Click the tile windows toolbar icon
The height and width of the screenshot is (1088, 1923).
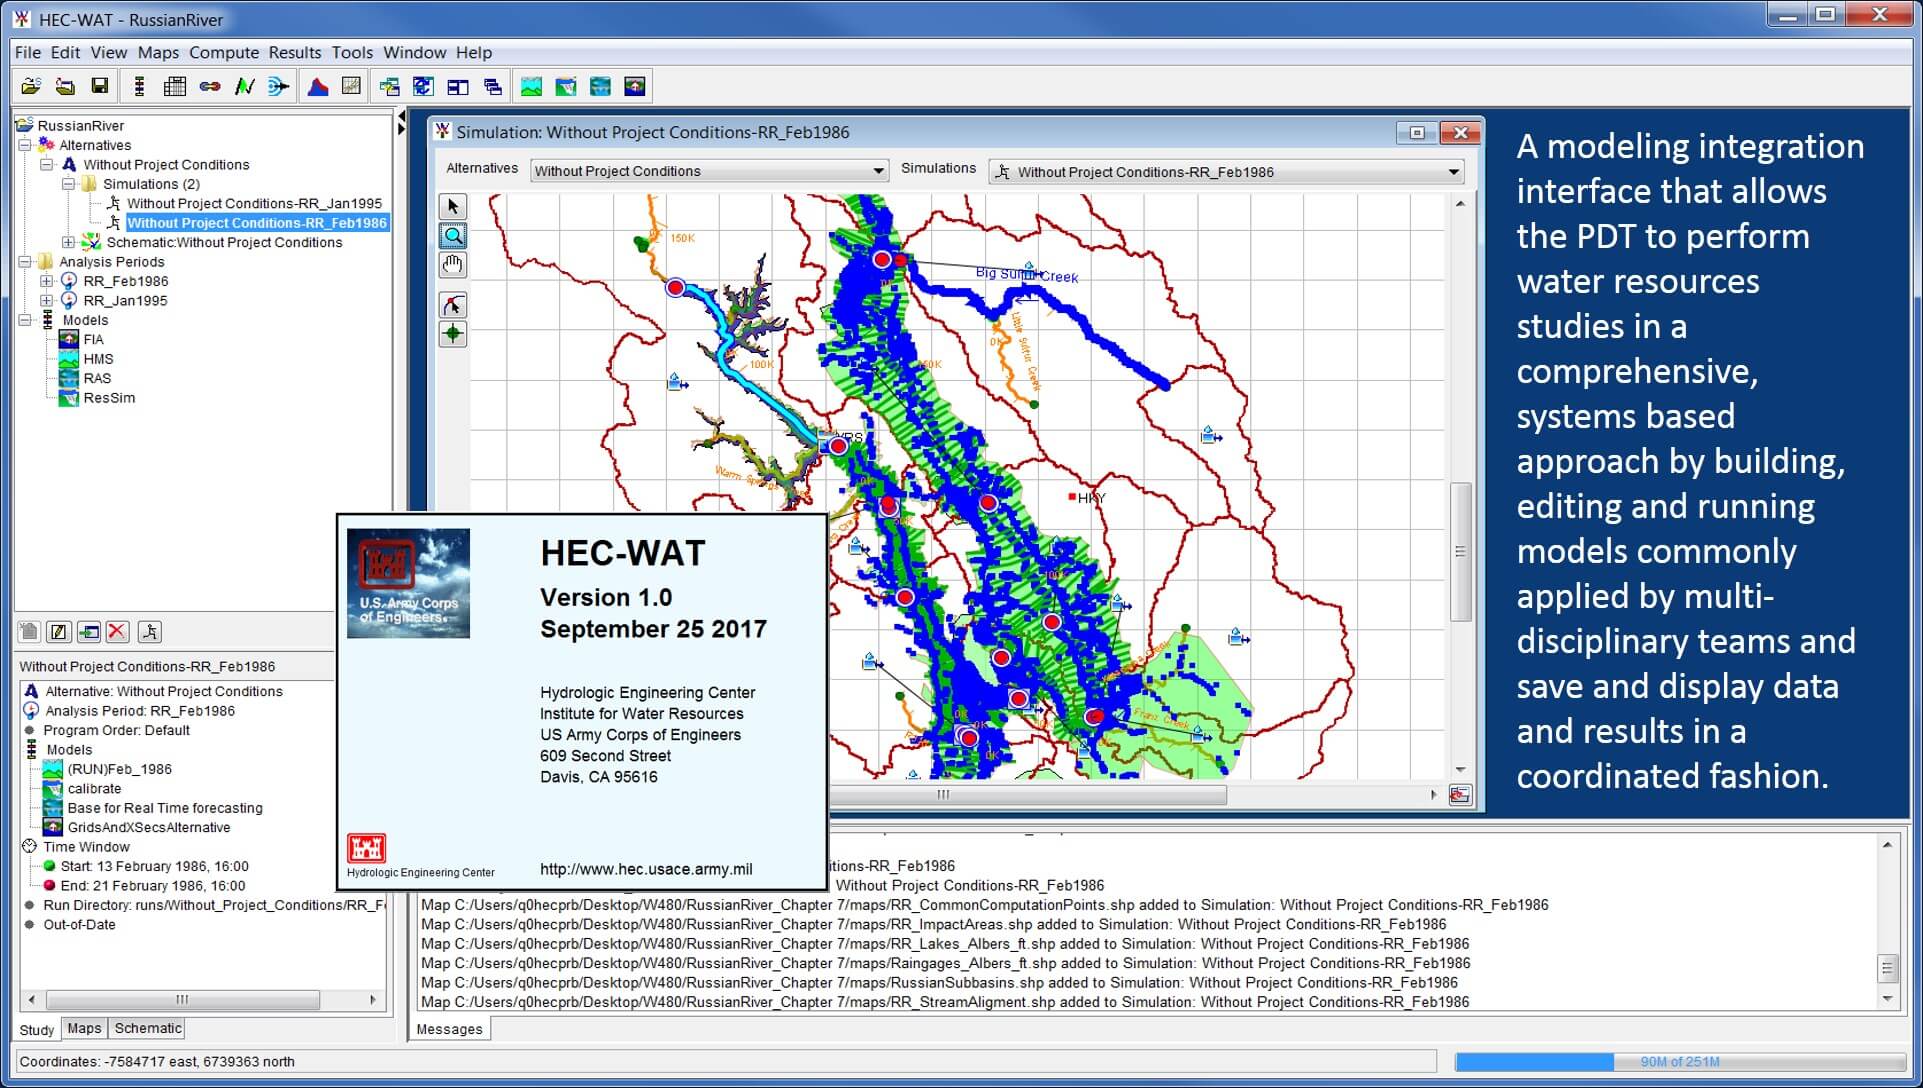click(x=458, y=87)
